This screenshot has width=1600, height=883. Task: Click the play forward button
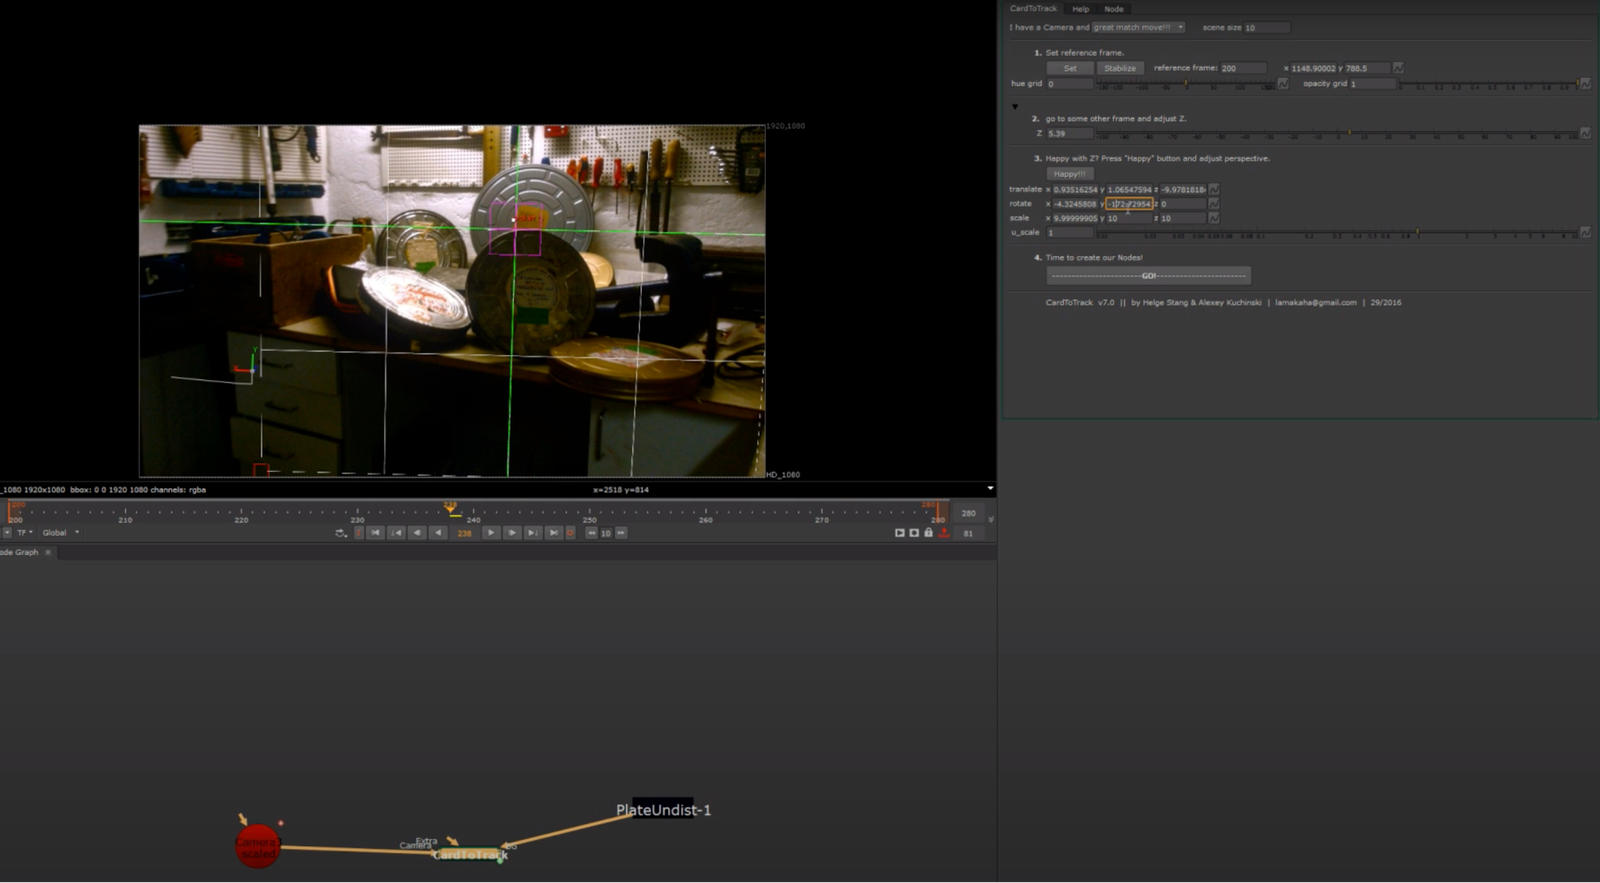(490, 533)
